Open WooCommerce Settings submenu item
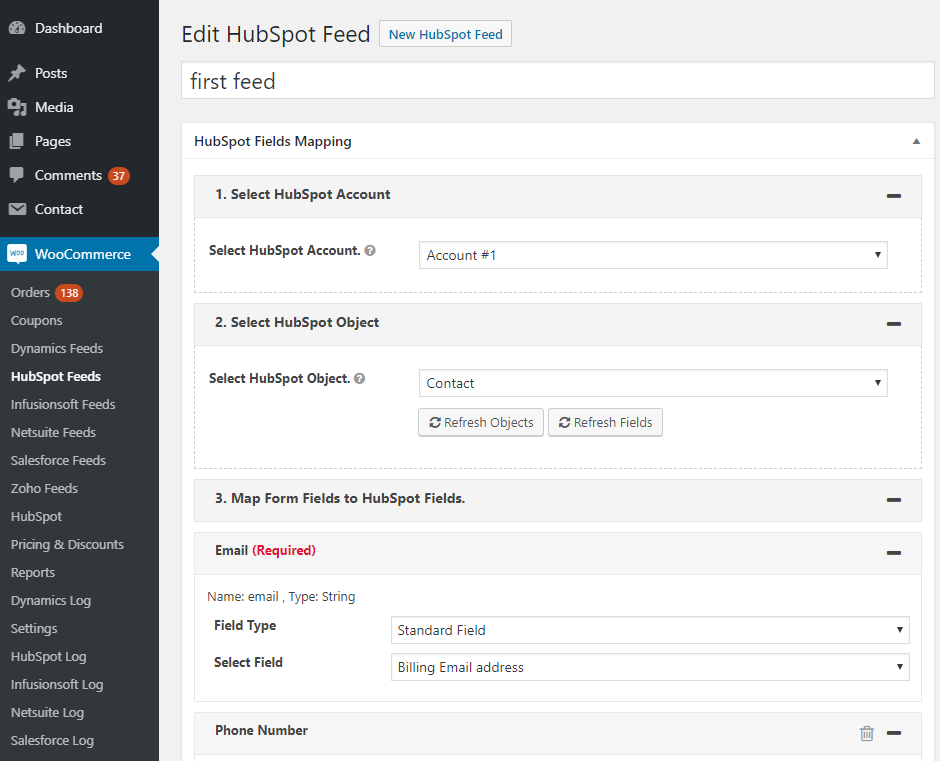 click(34, 628)
